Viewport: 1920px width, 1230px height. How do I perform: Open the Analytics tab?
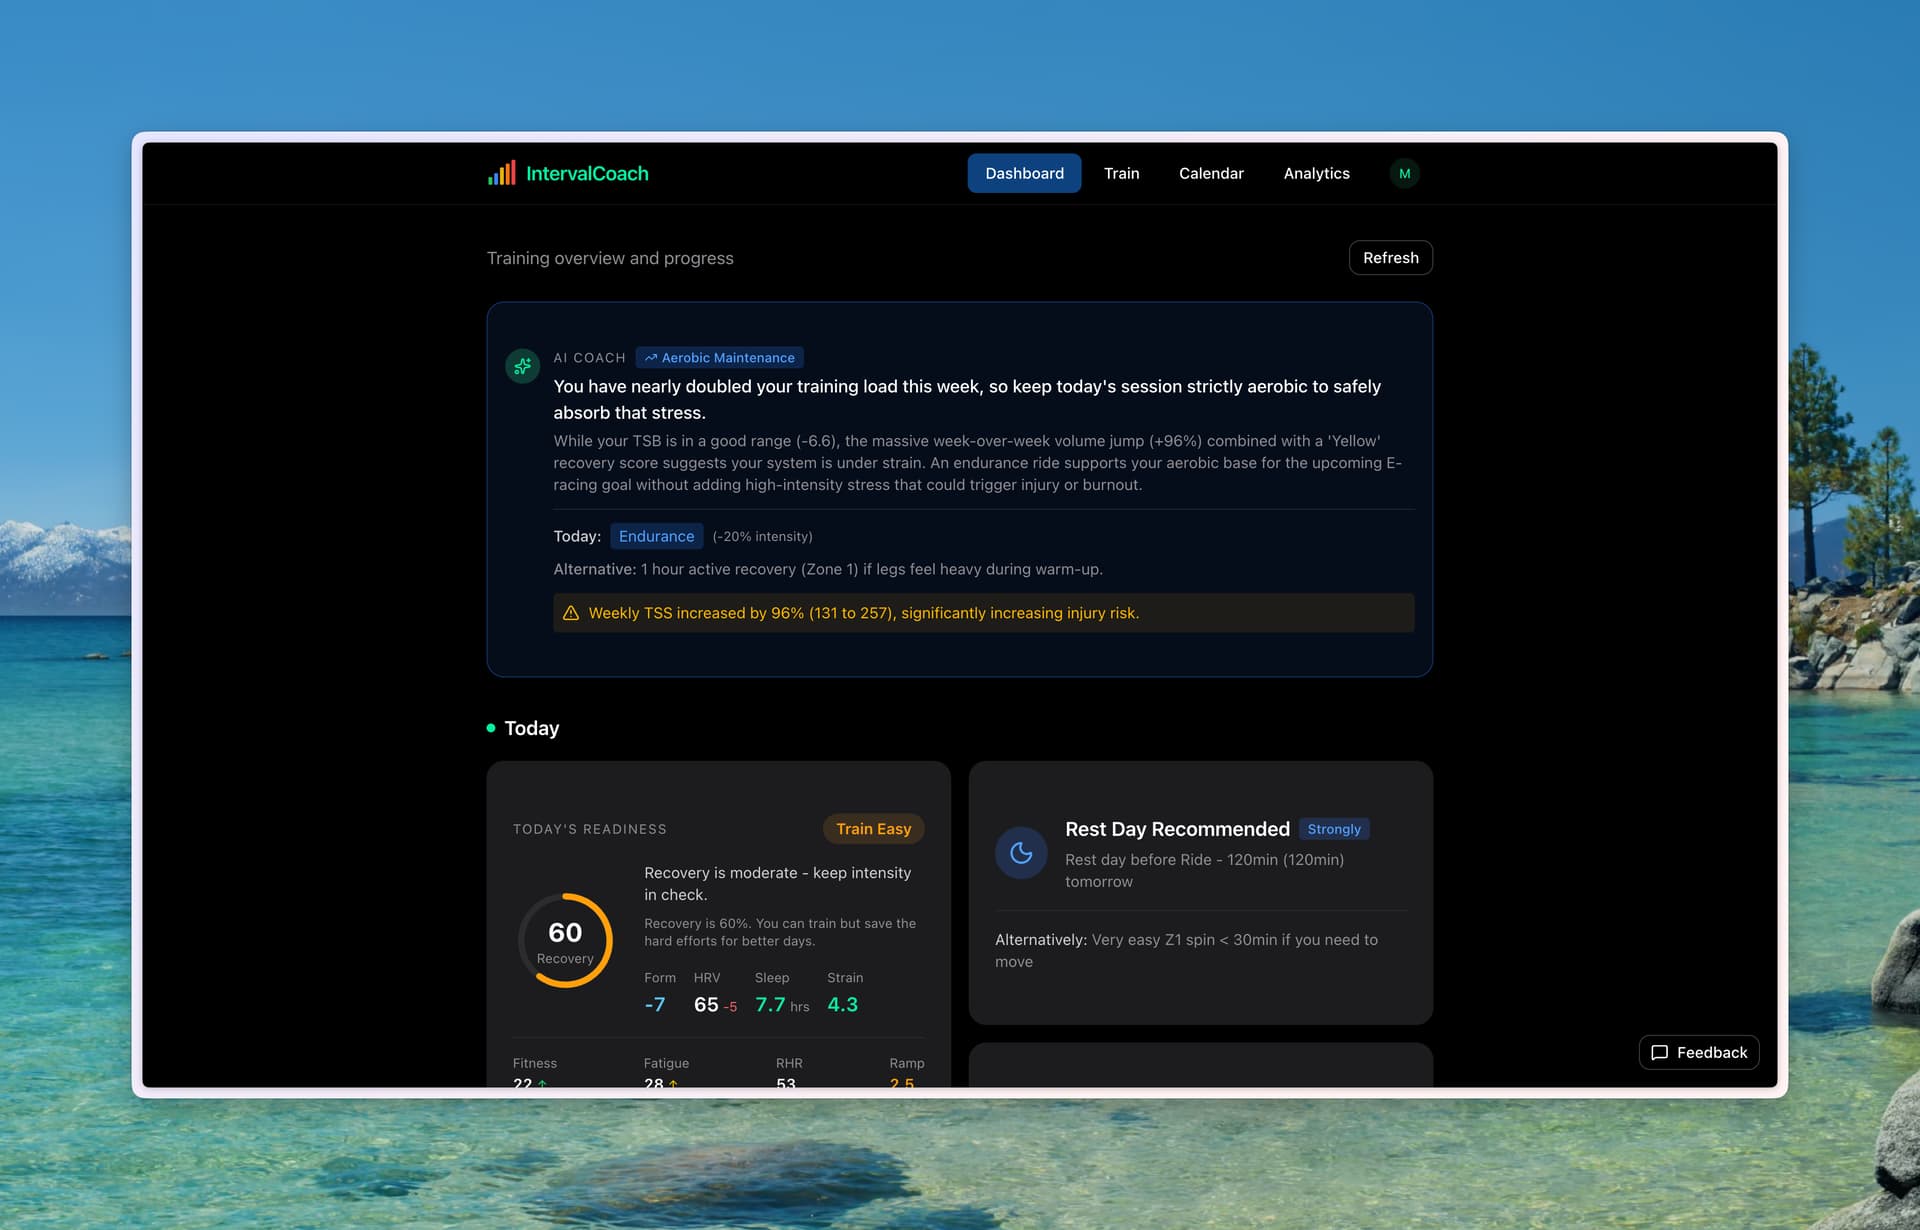click(x=1316, y=173)
